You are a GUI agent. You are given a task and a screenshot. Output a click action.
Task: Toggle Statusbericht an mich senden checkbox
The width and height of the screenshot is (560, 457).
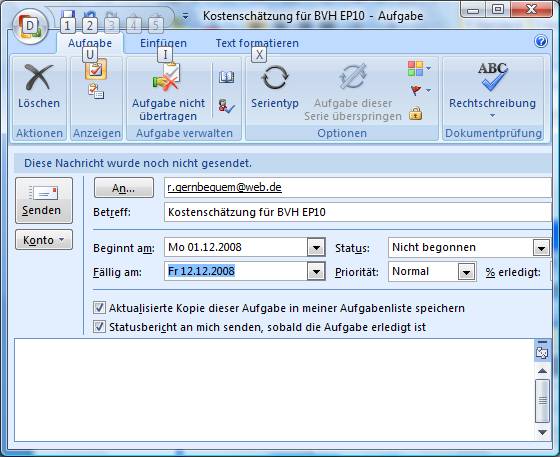coord(99,327)
